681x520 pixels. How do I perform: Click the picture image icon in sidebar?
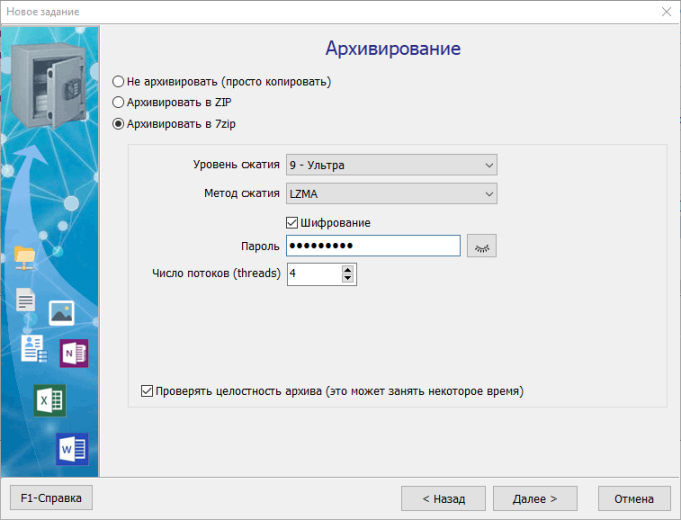click(x=62, y=312)
